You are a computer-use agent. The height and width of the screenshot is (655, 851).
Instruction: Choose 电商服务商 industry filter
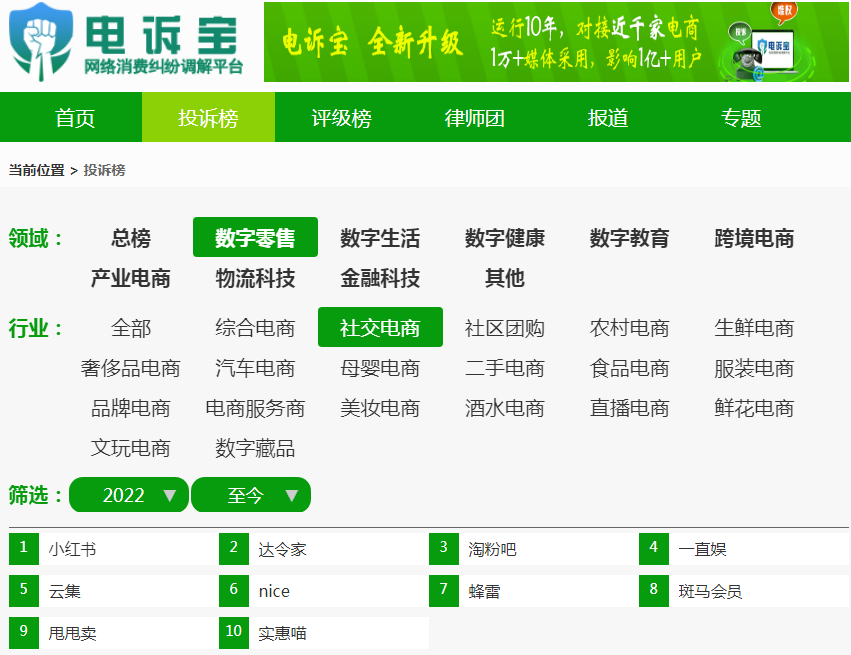coord(255,408)
